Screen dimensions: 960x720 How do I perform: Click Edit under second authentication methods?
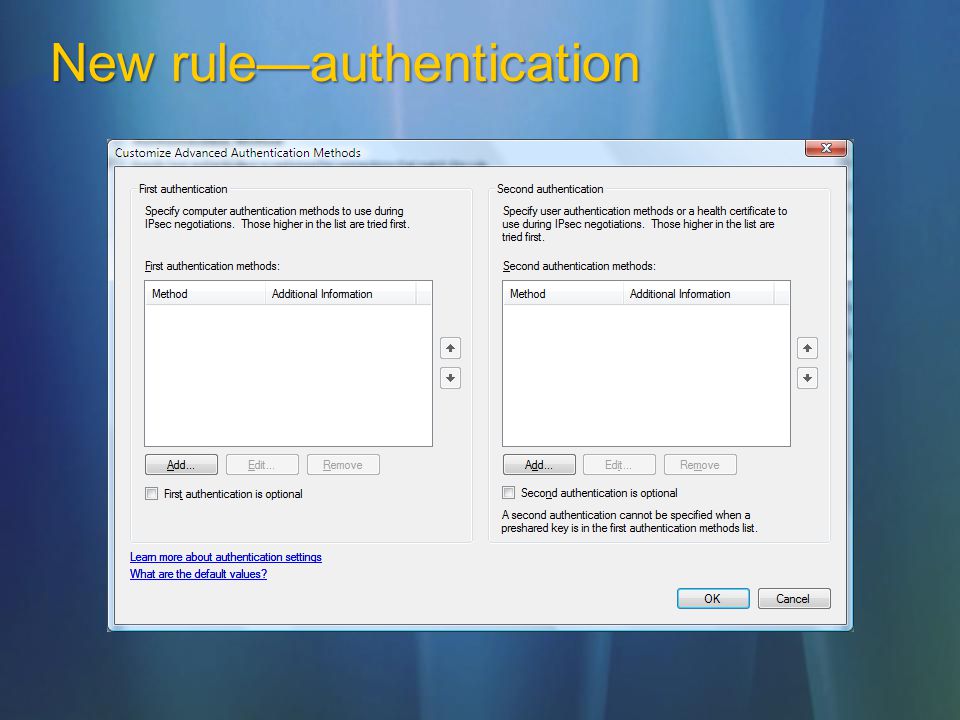[x=619, y=465]
